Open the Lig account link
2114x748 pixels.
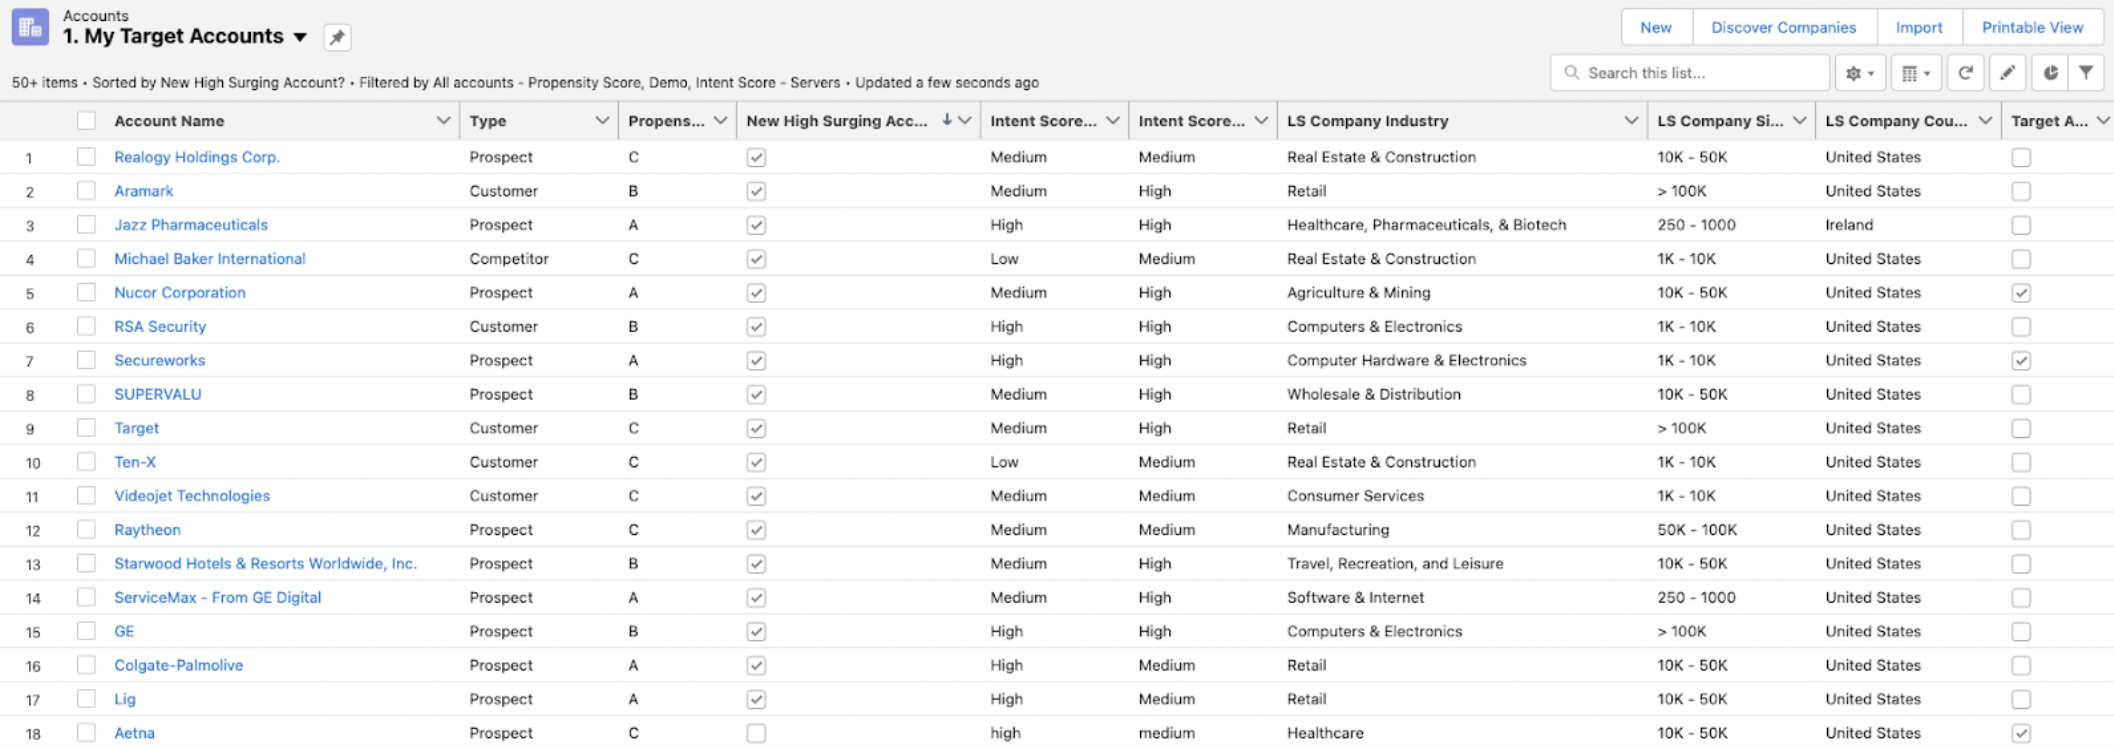(125, 699)
